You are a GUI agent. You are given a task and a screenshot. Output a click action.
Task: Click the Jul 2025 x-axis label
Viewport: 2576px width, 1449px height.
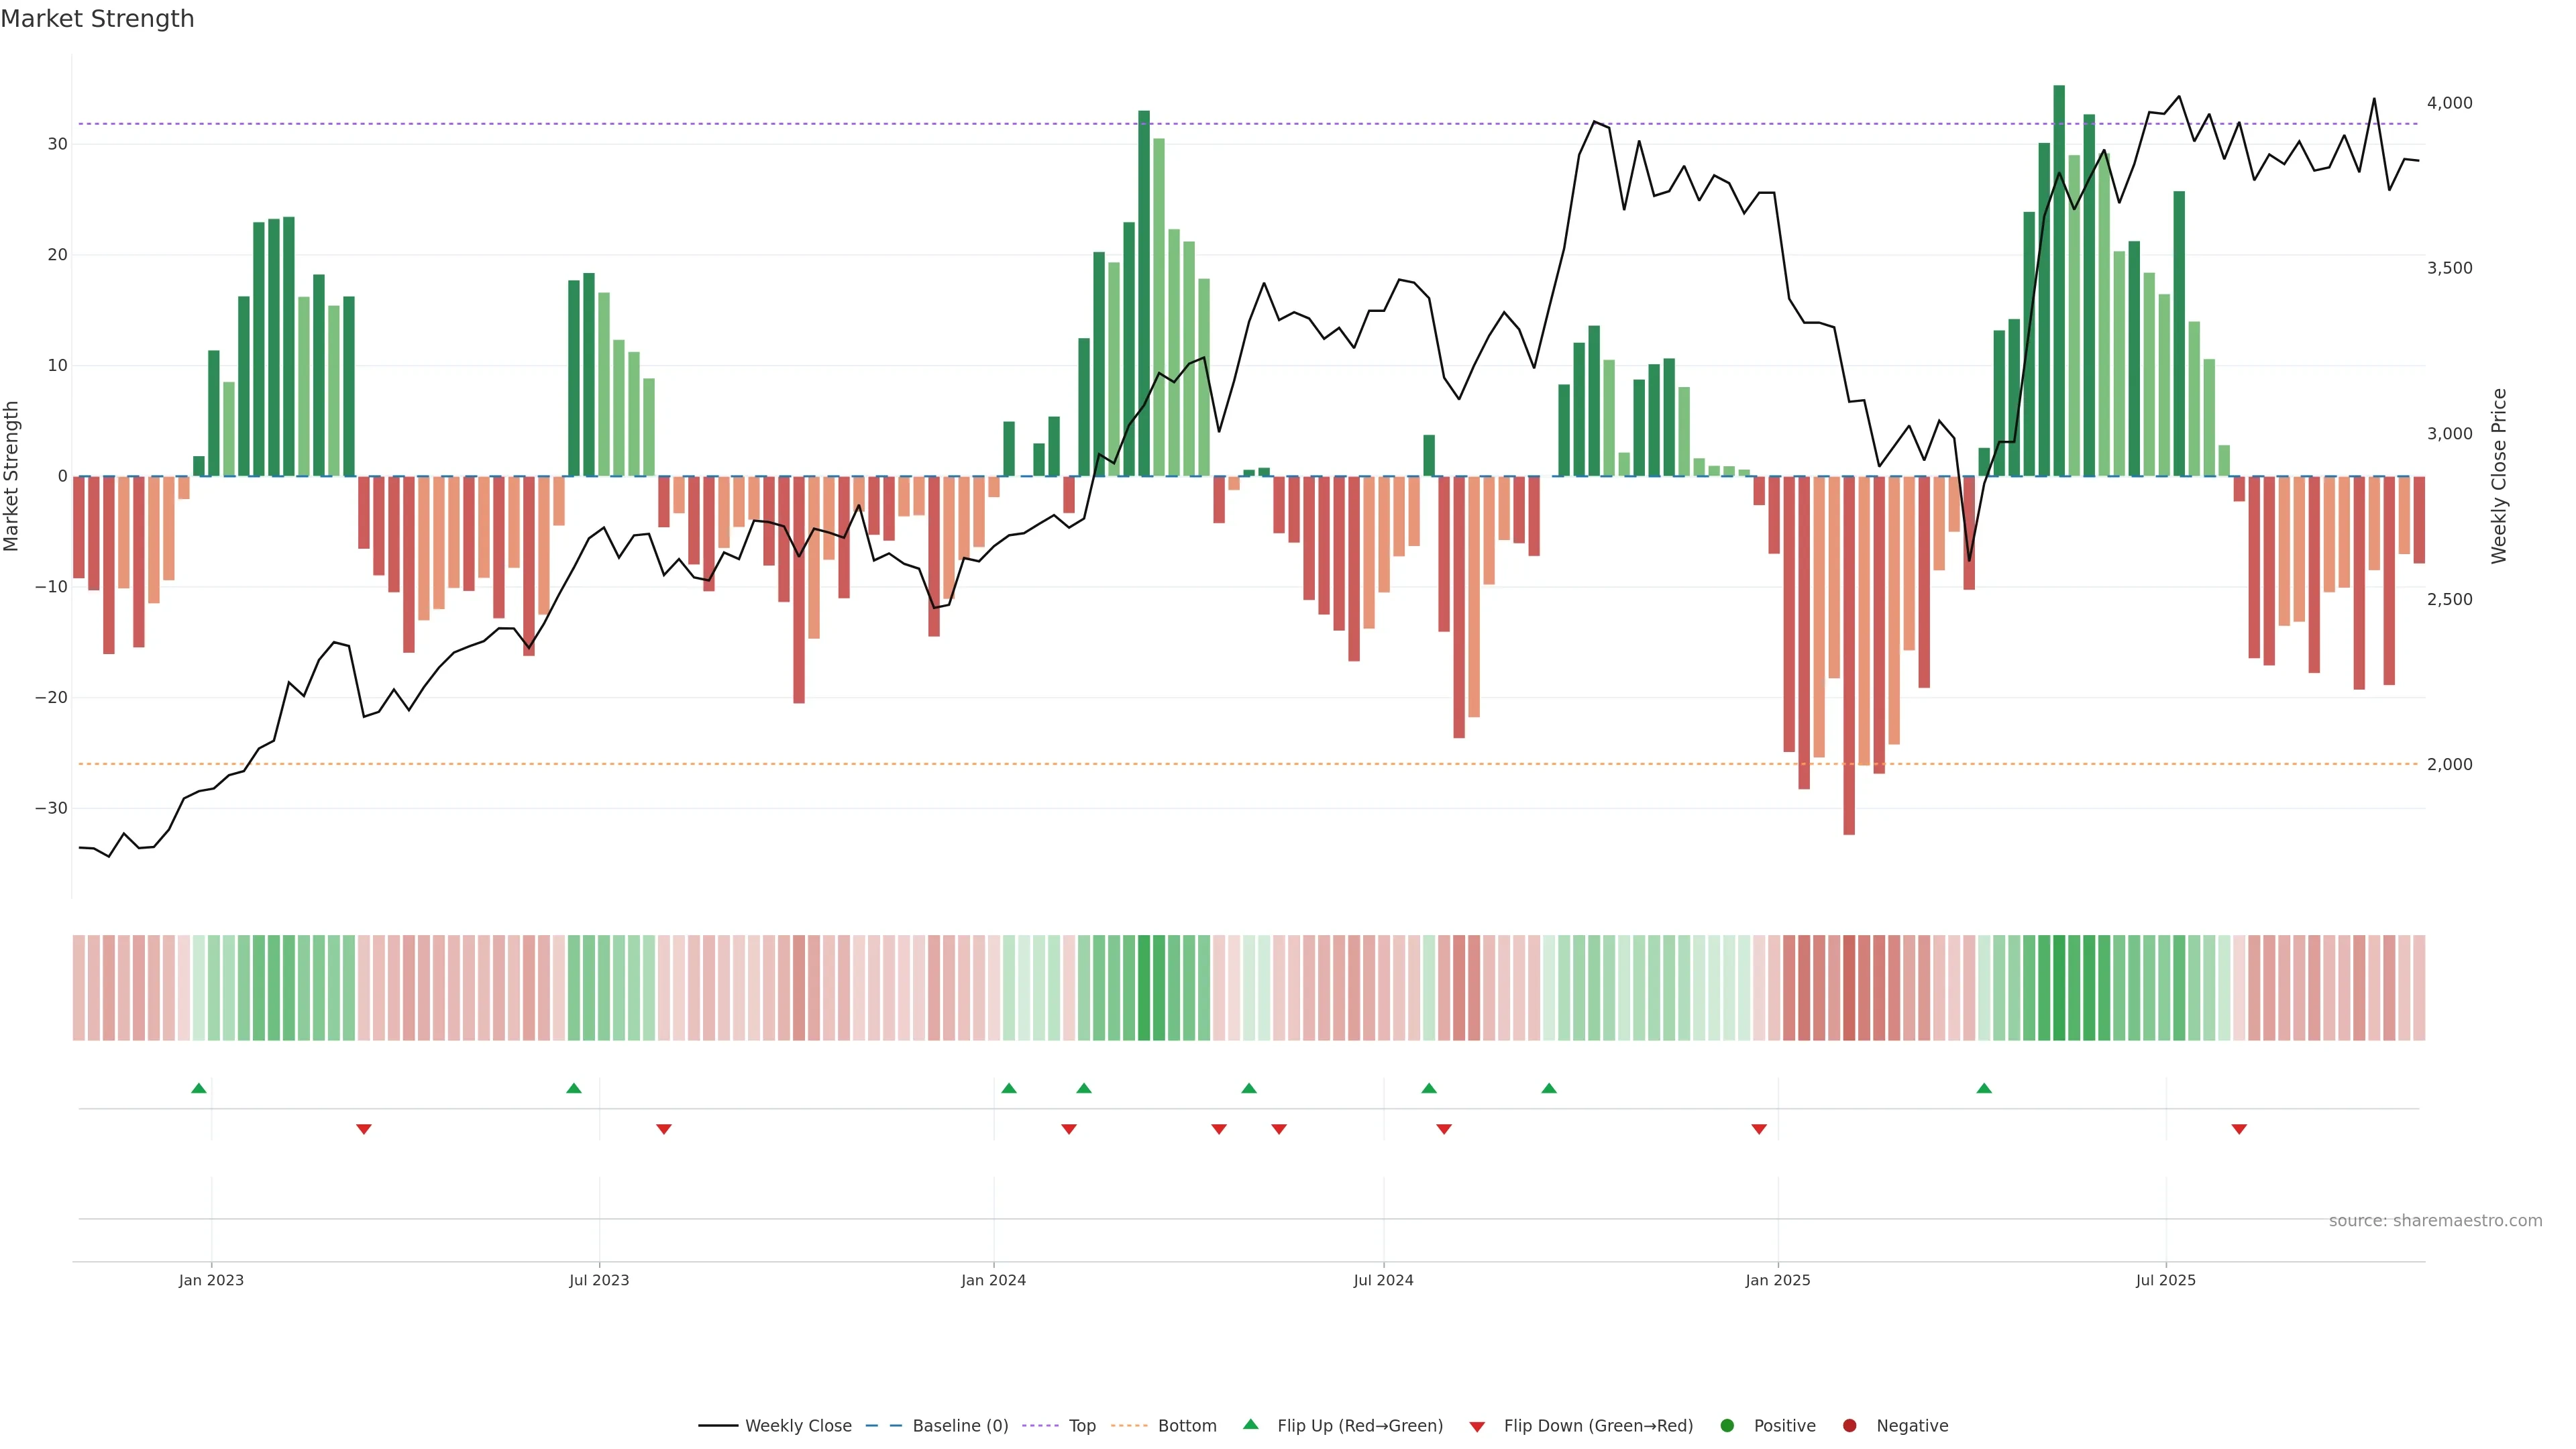click(2165, 1280)
